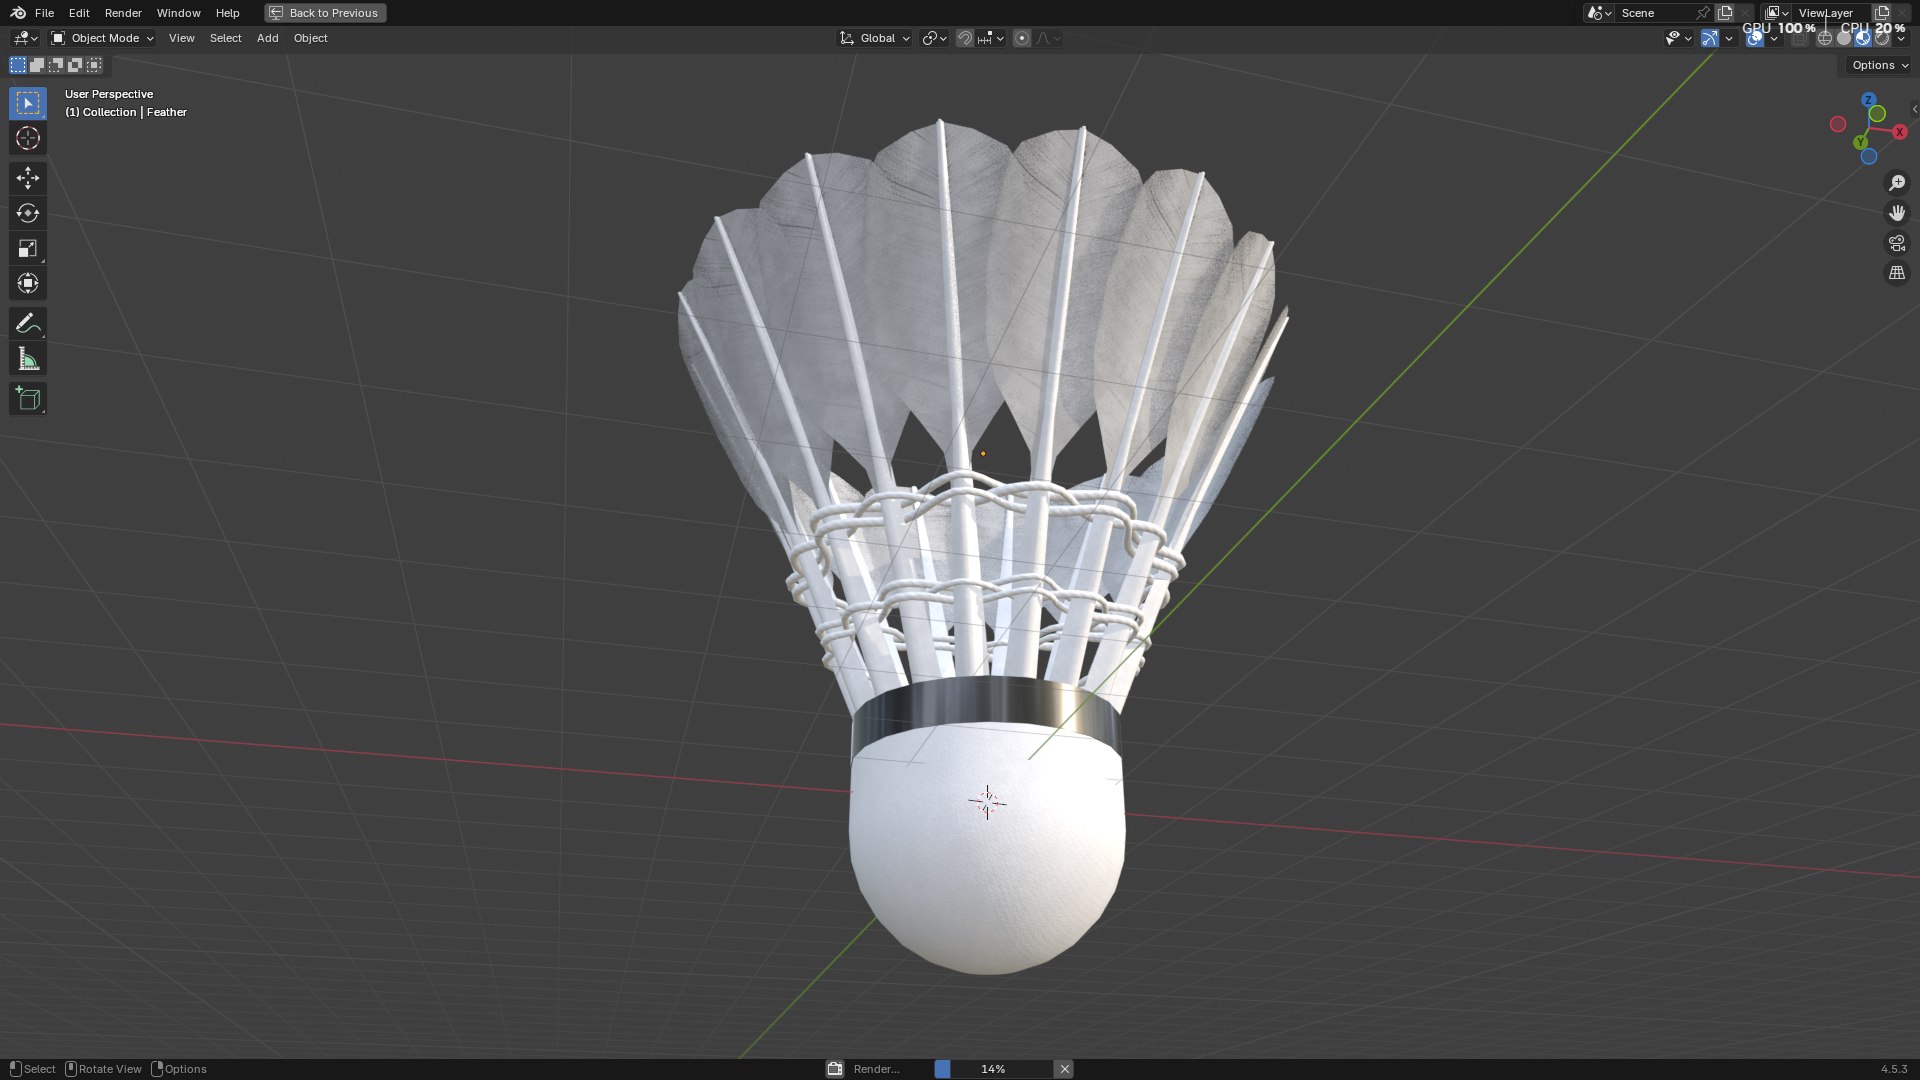Image resolution: width=1920 pixels, height=1080 pixels.
Task: Open the shading options dropdown arrow
Action: [1901, 38]
